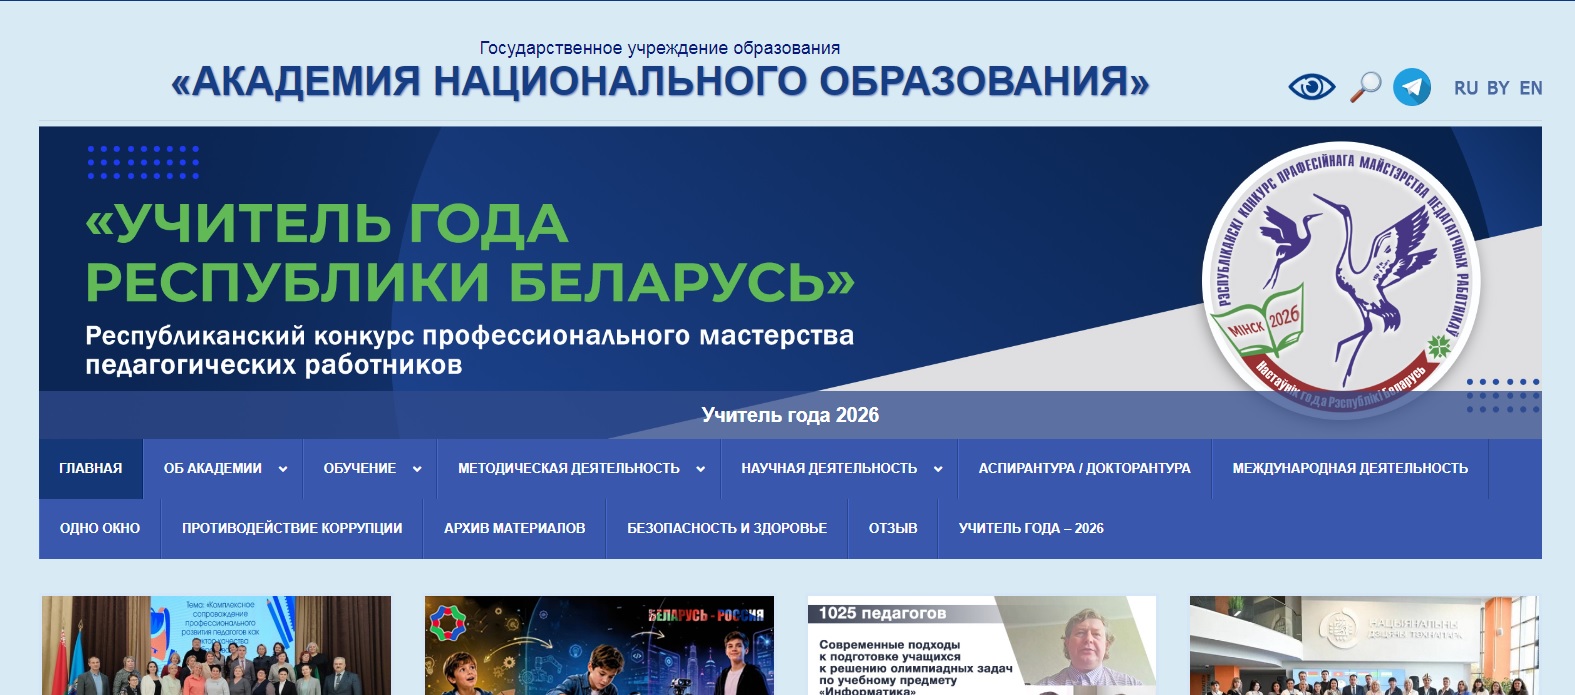
Task: Click the «Академия национального образования» site title
Action: tap(660, 82)
